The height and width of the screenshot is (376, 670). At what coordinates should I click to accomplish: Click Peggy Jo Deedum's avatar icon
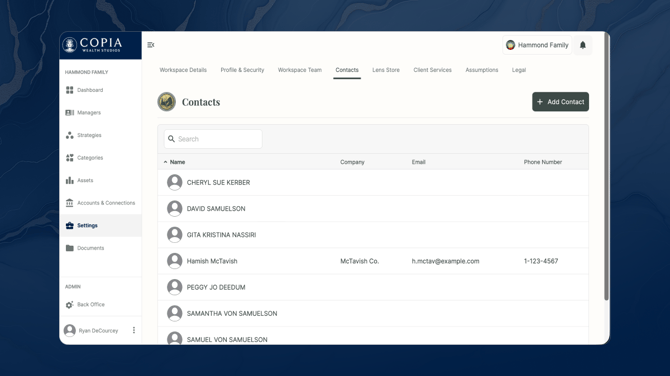(x=174, y=287)
